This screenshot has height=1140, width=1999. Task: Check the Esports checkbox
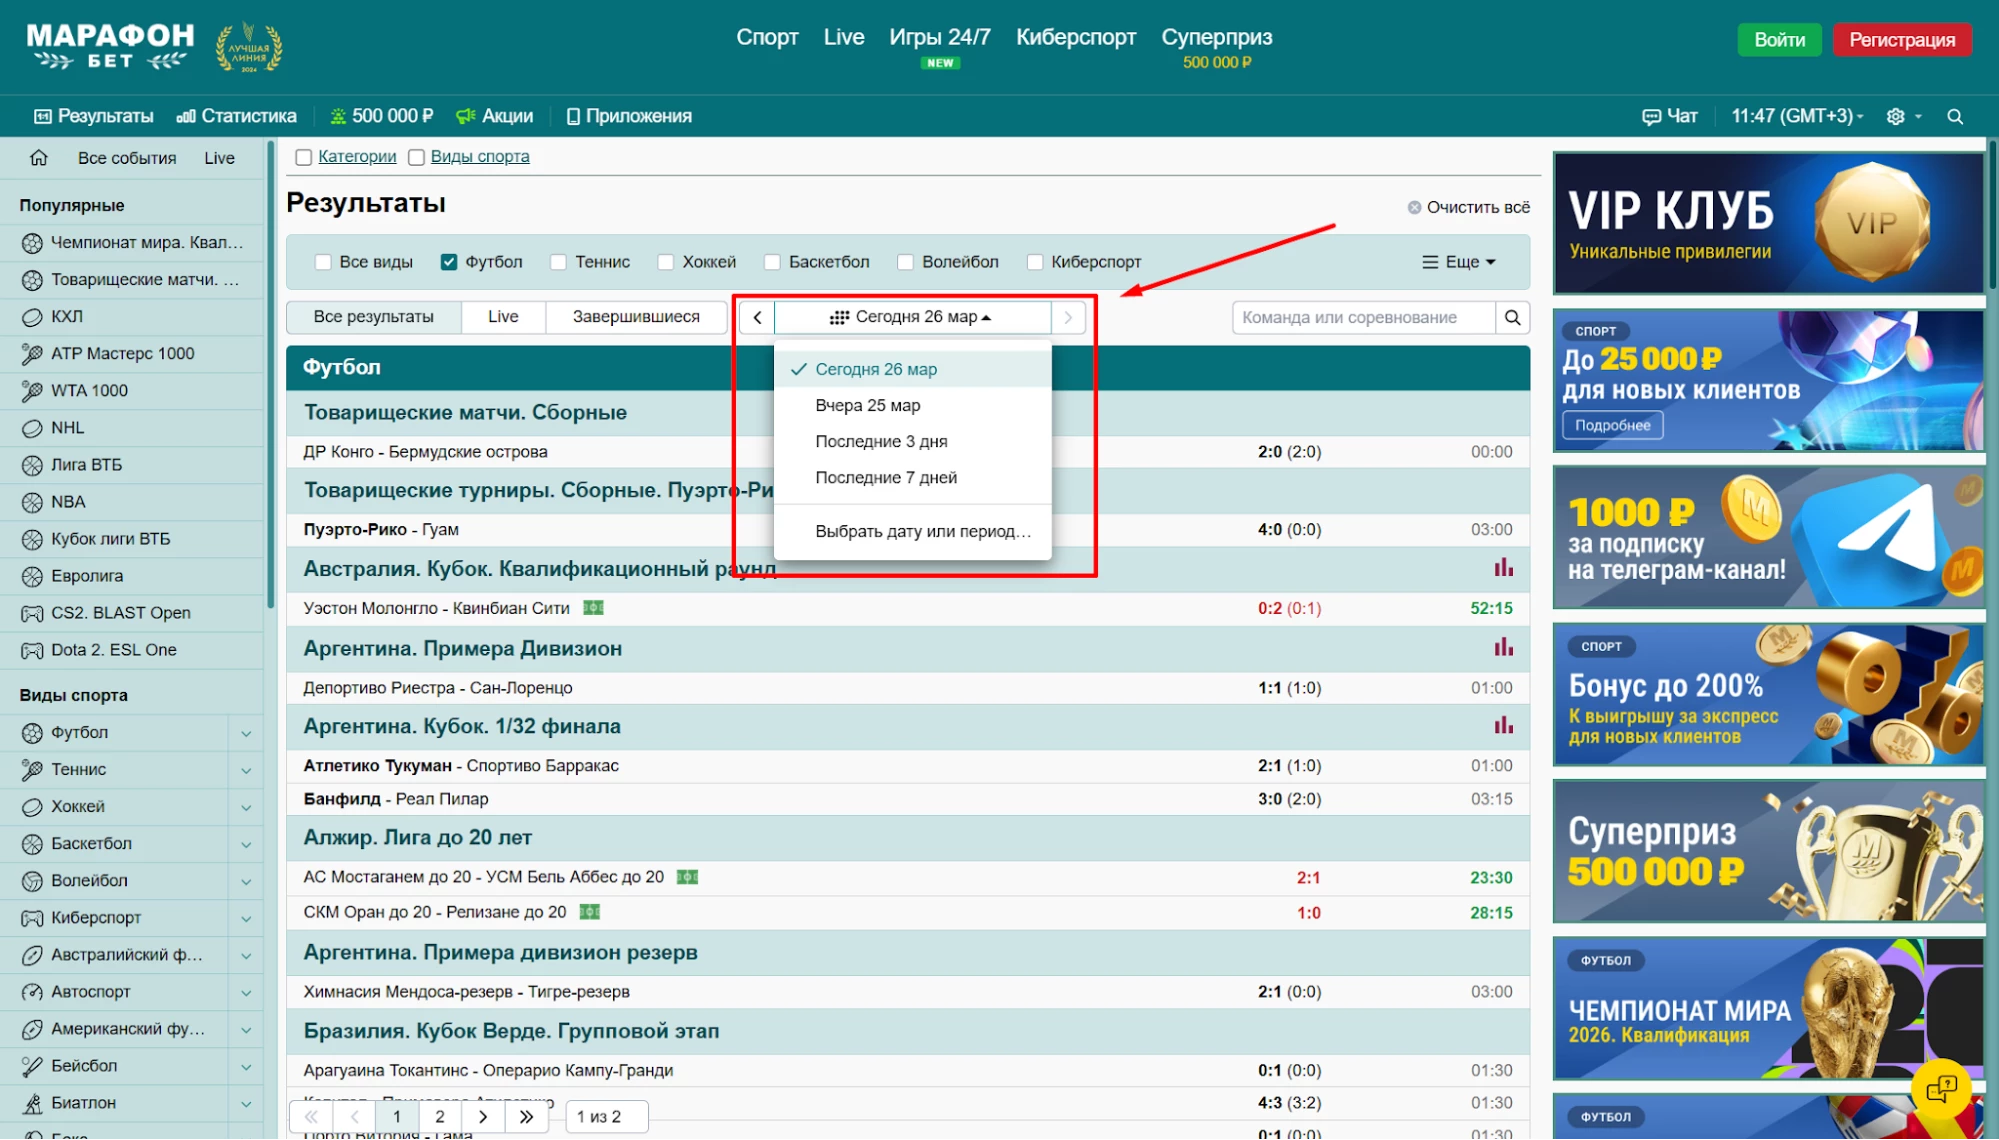pyautogui.click(x=1035, y=262)
